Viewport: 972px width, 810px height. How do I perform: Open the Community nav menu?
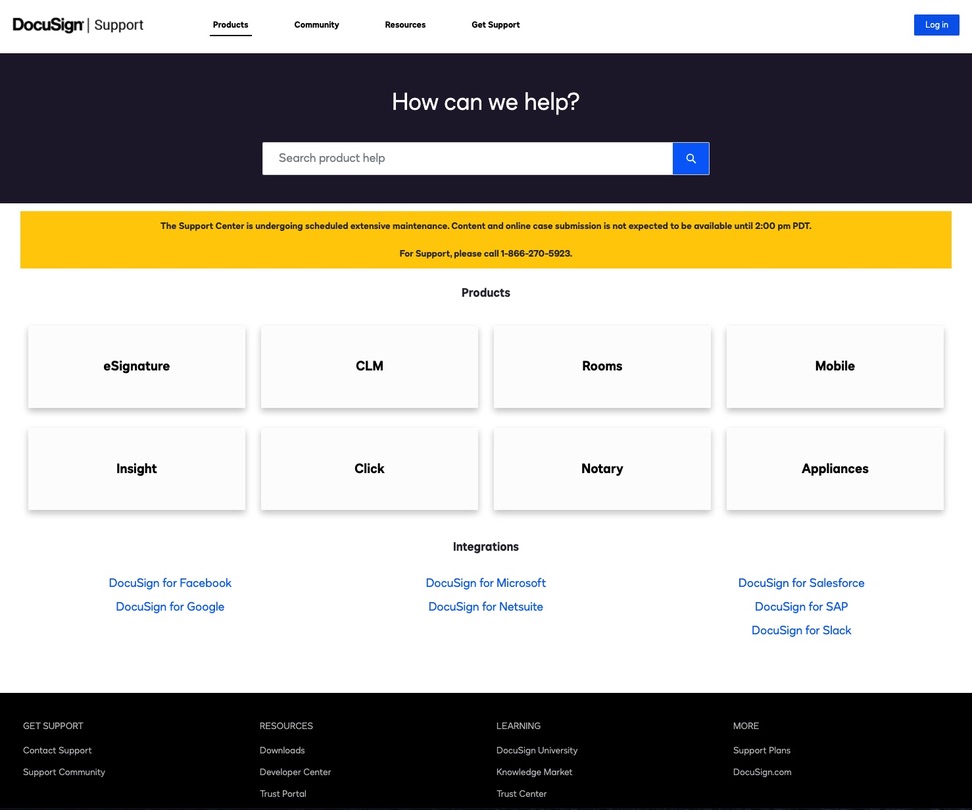[x=317, y=25]
